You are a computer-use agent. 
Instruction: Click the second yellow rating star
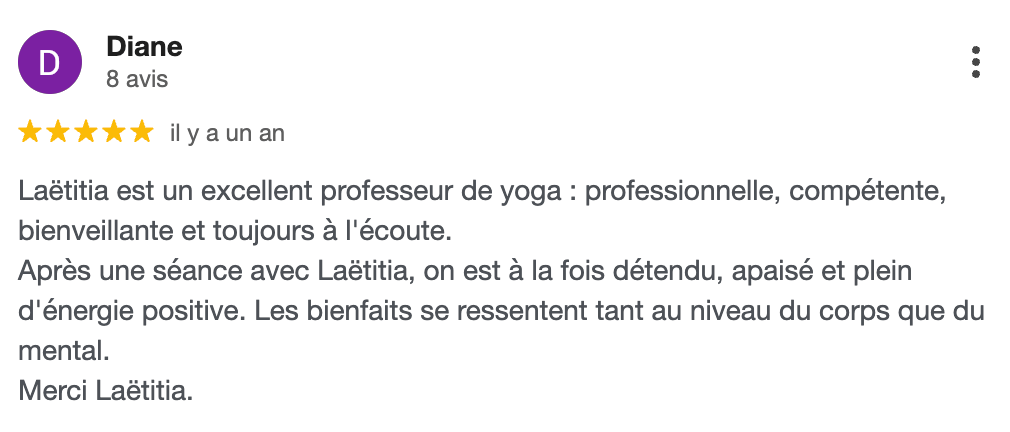point(57,133)
